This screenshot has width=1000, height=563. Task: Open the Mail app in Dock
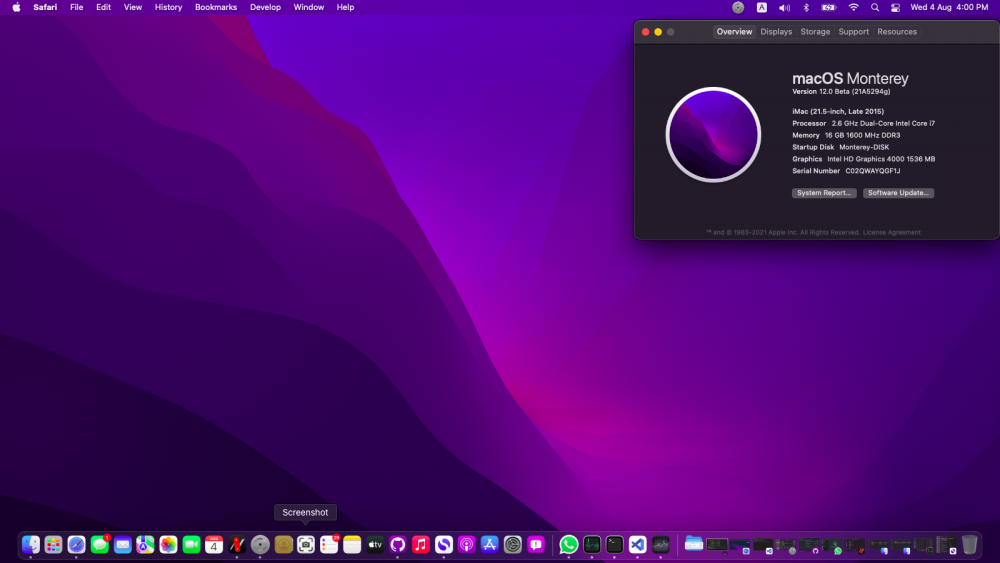(122, 545)
